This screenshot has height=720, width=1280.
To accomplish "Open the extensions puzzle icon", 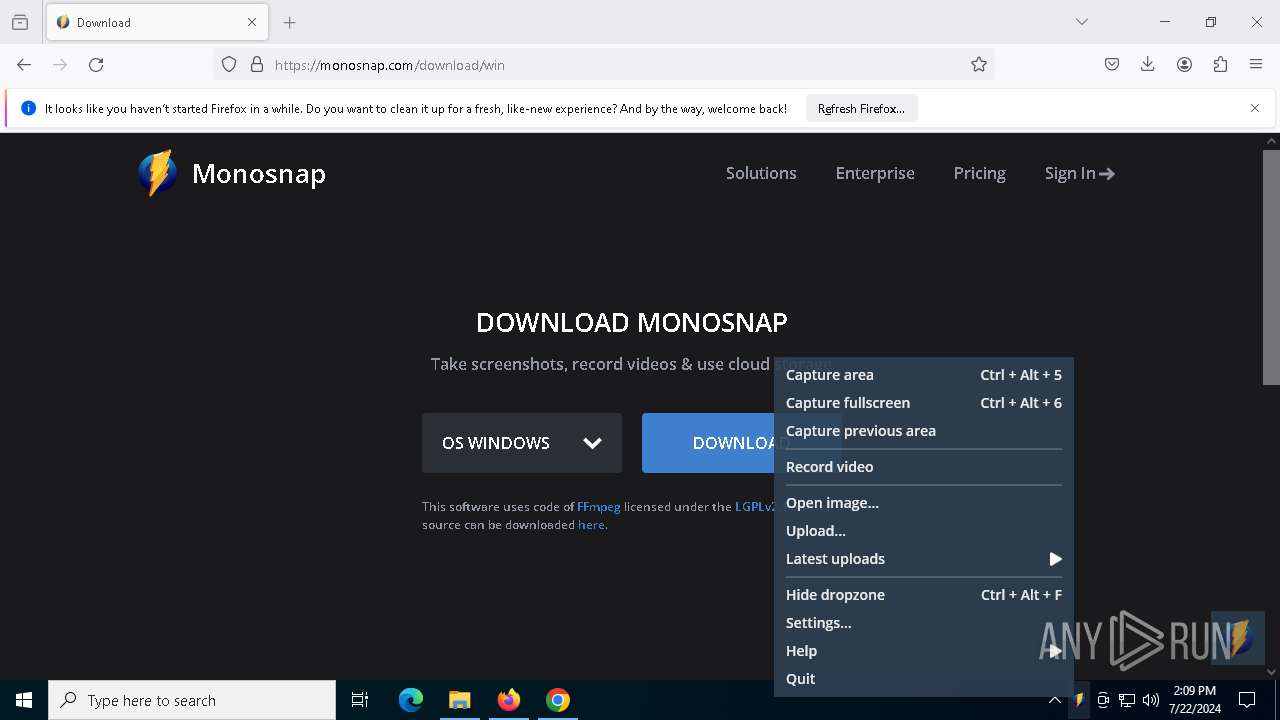I will (1220, 65).
